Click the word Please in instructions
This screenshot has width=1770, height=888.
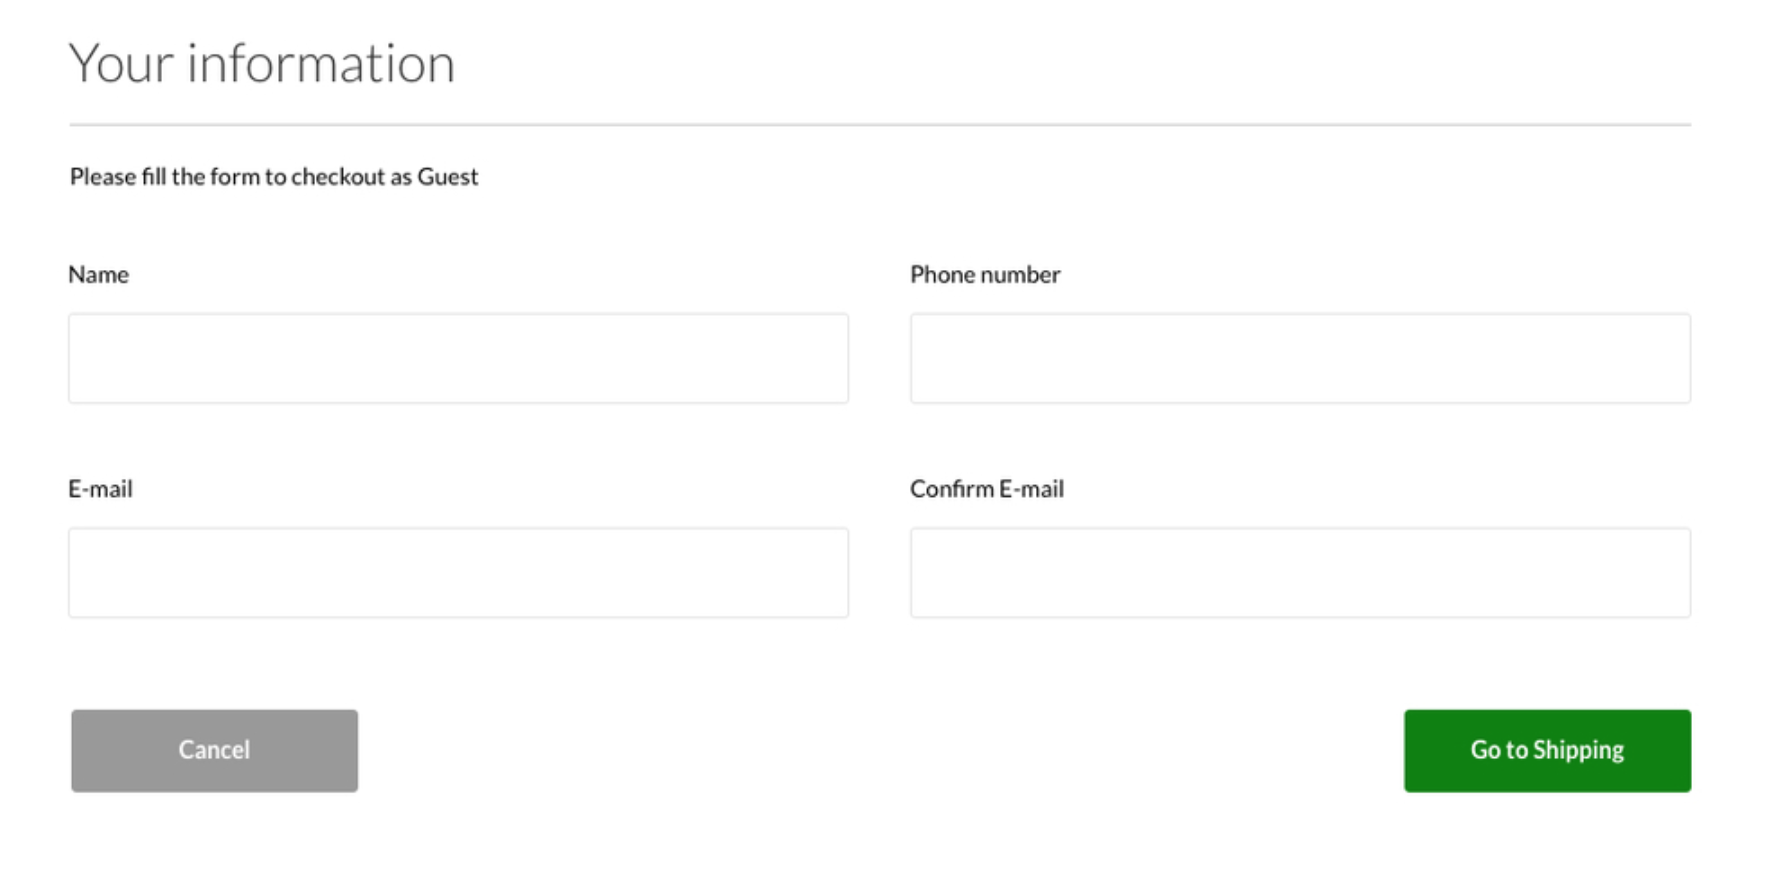click(103, 176)
